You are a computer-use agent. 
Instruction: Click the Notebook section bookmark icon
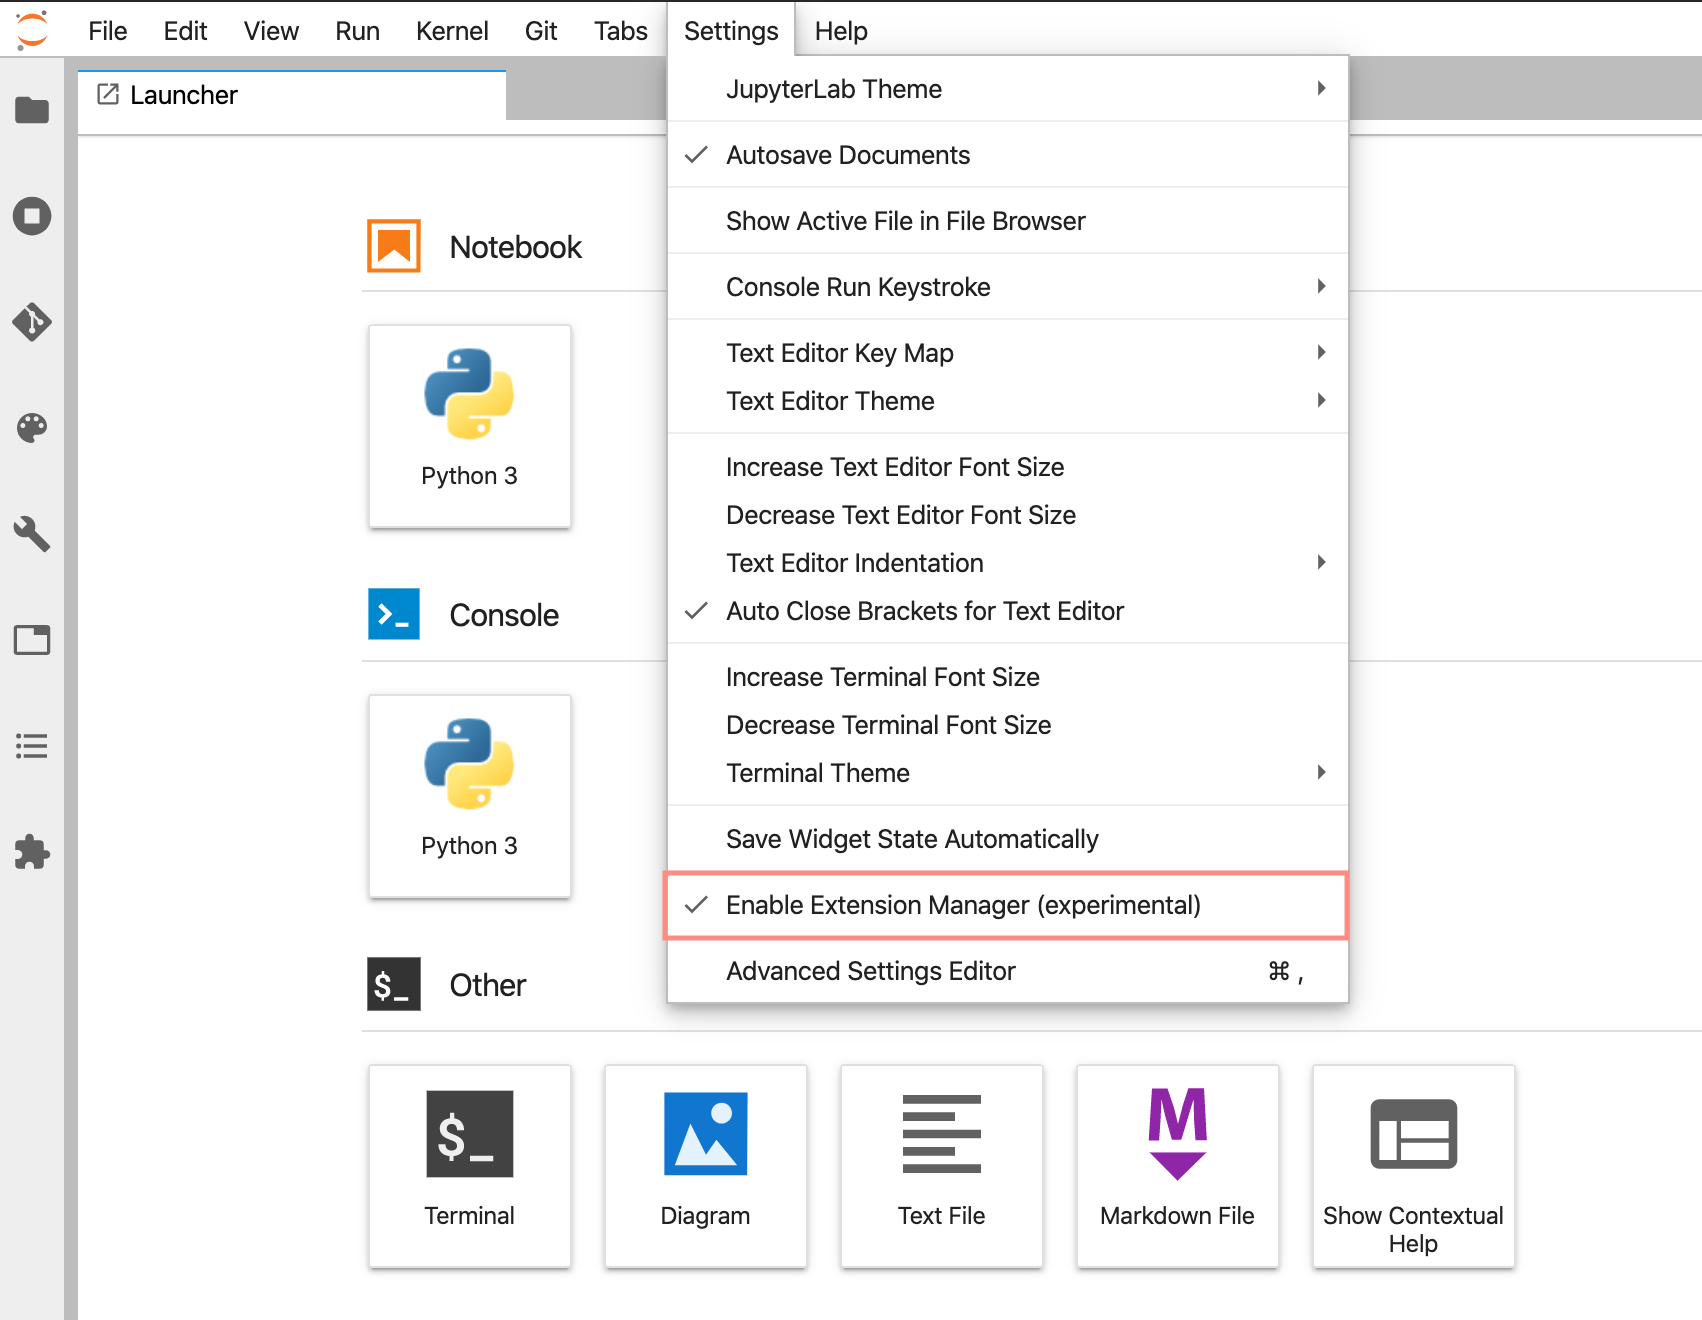pos(394,246)
